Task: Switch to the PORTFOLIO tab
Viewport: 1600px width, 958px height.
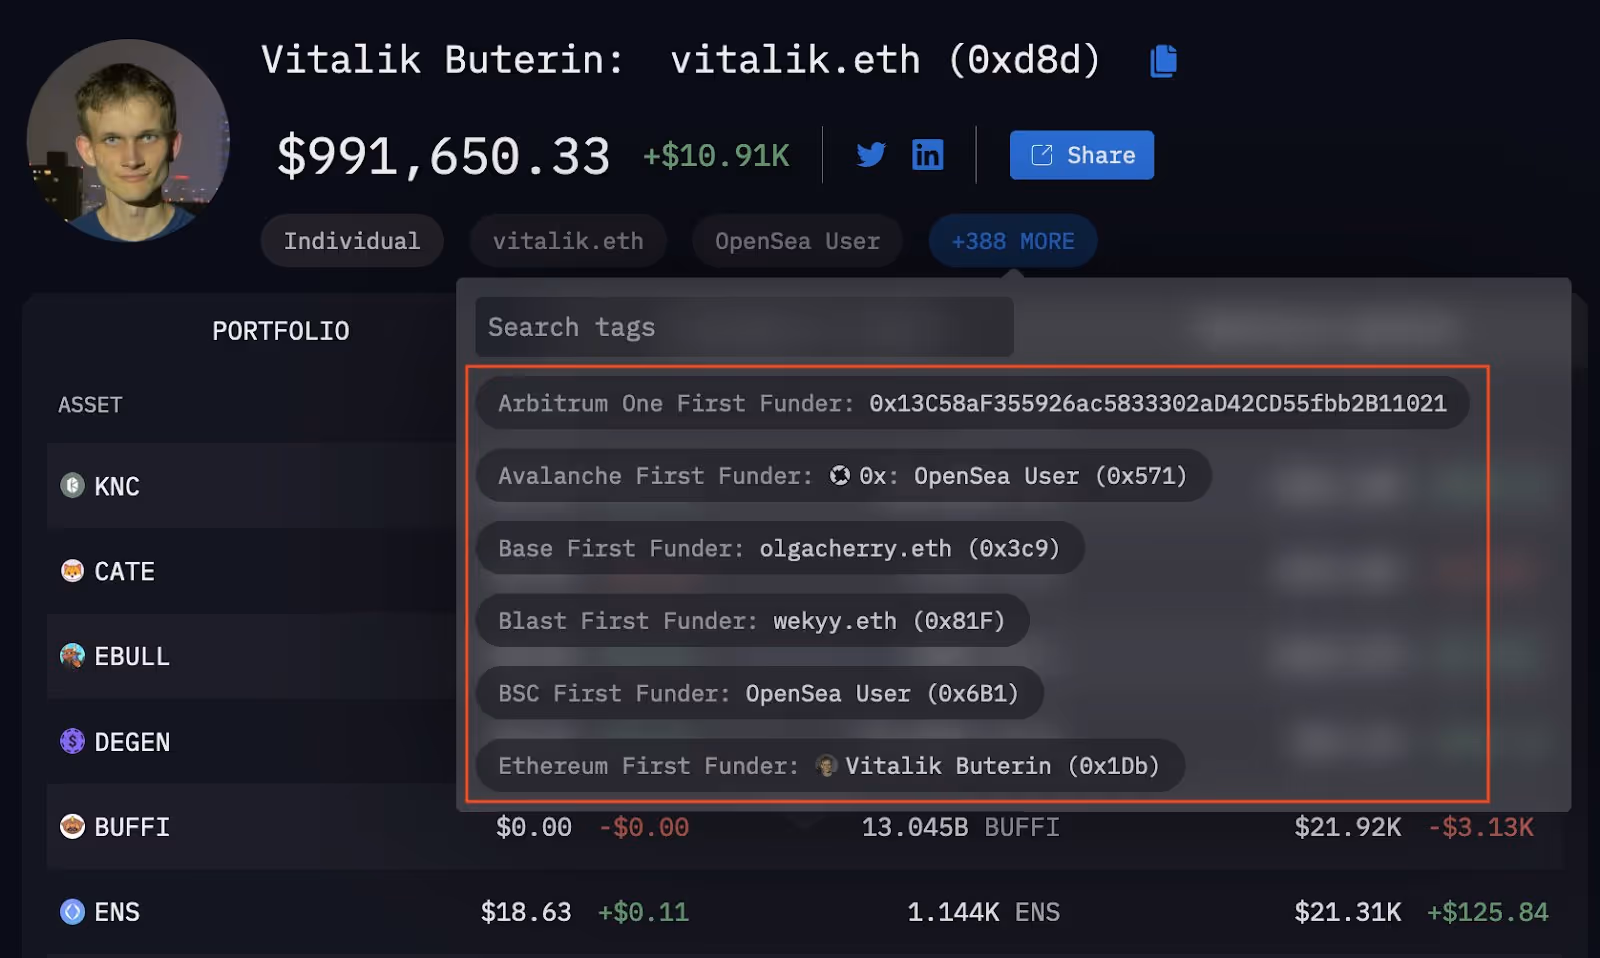Action: pos(281,331)
